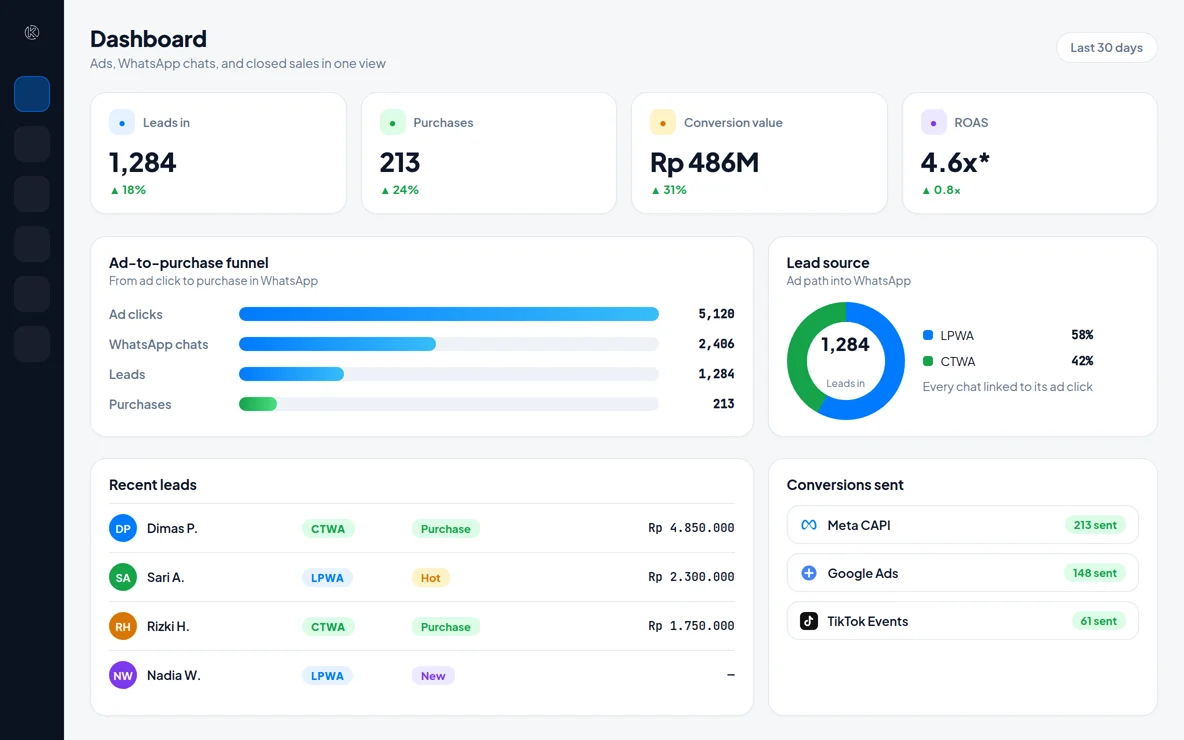Click the 213 sent badge
Image resolution: width=1184 pixels, height=740 pixels.
(1095, 525)
